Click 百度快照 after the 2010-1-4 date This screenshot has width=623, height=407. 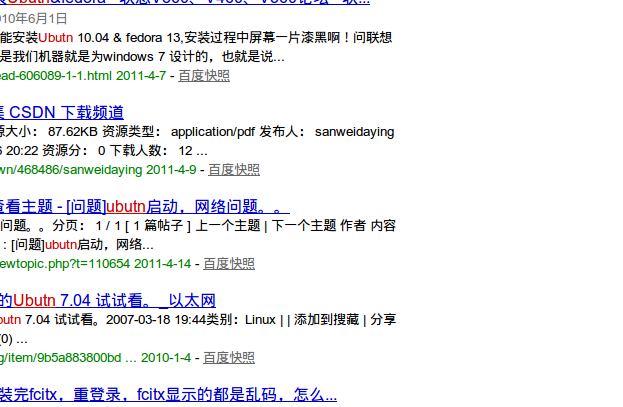229,358
